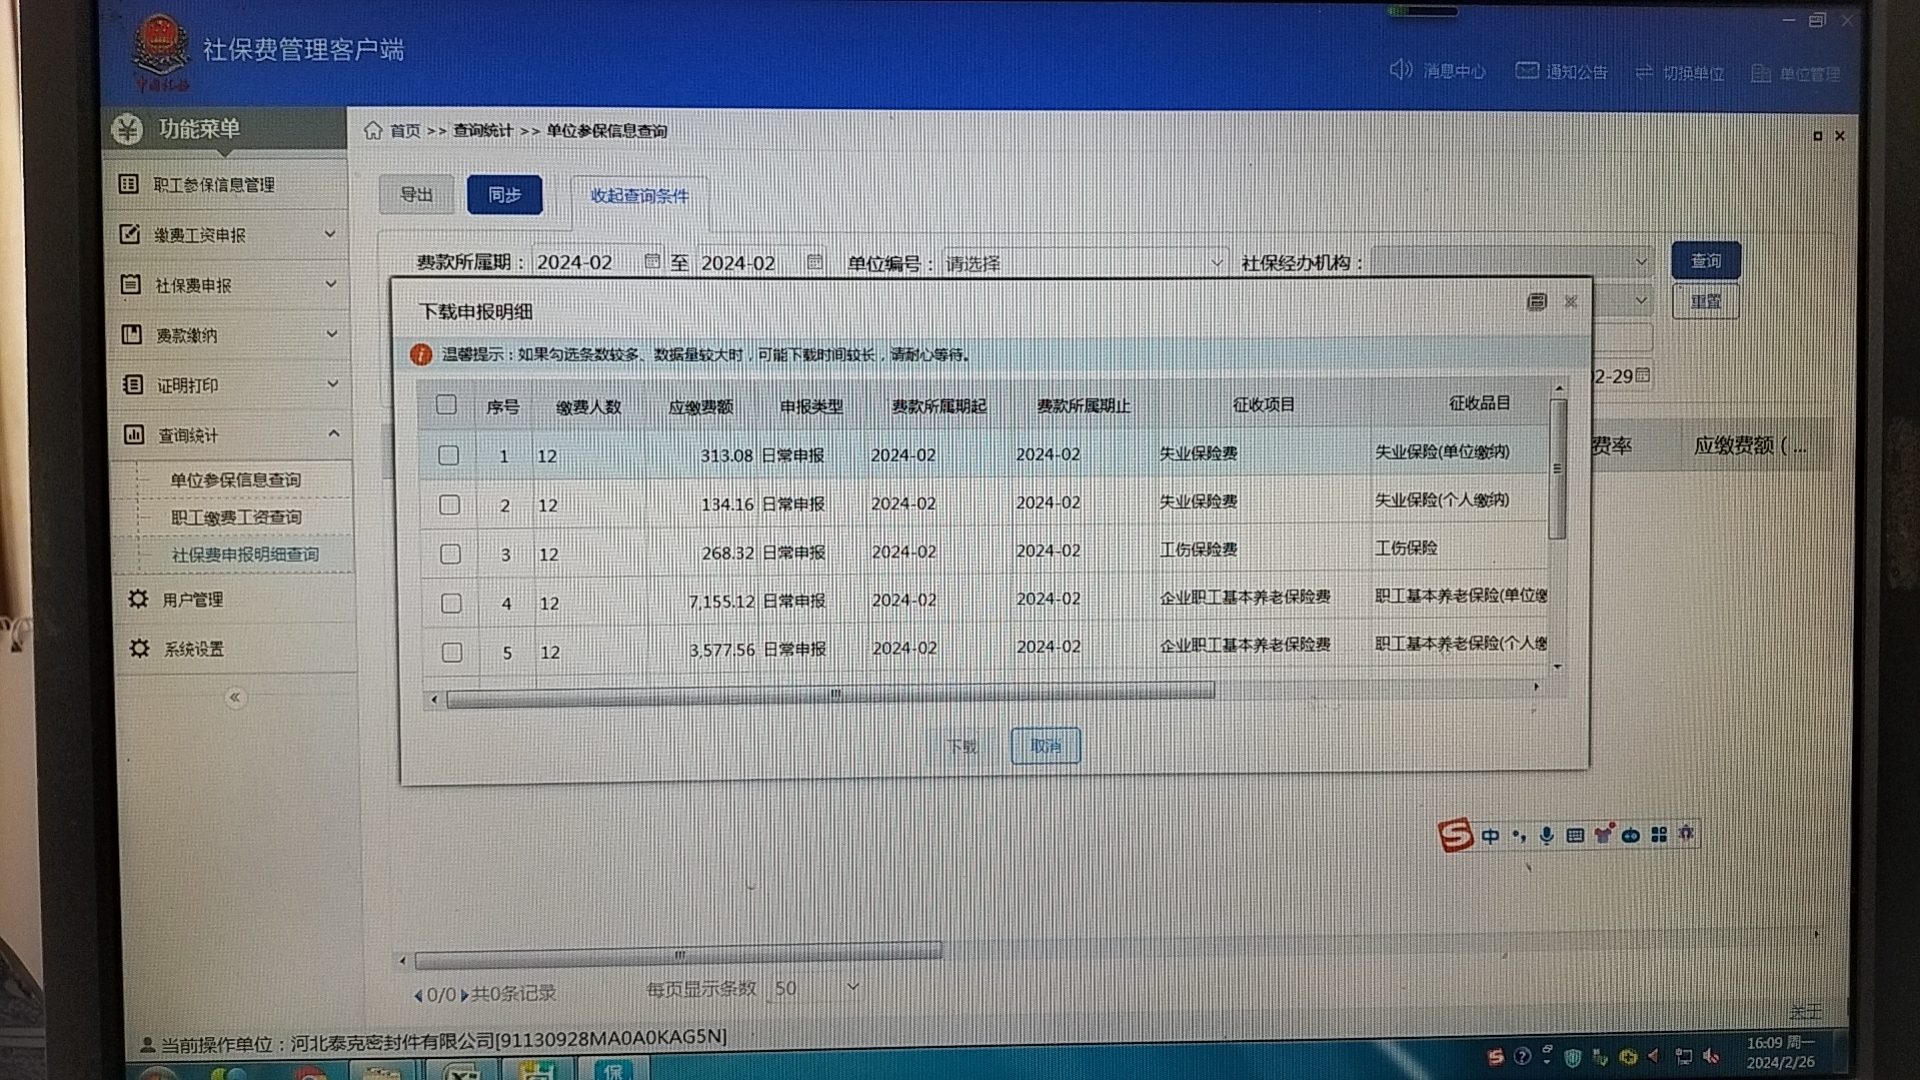Image resolution: width=1920 pixels, height=1080 pixels.
Task: Open the 社保经办机构 dropdown
Action: coord(1513,261)
